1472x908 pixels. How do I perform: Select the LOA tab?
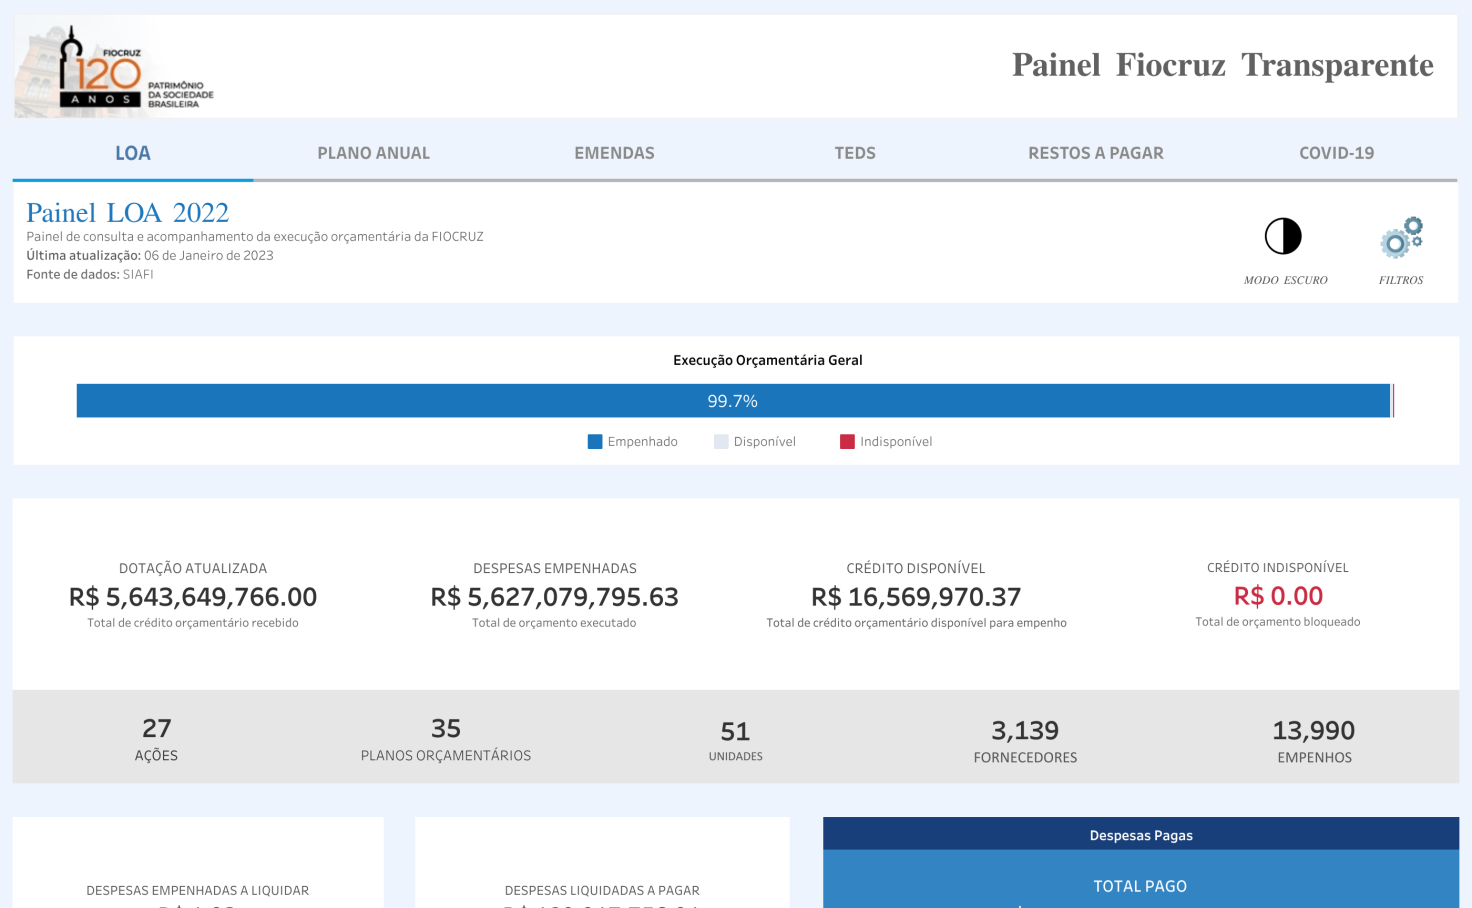[x=133, y=153]
